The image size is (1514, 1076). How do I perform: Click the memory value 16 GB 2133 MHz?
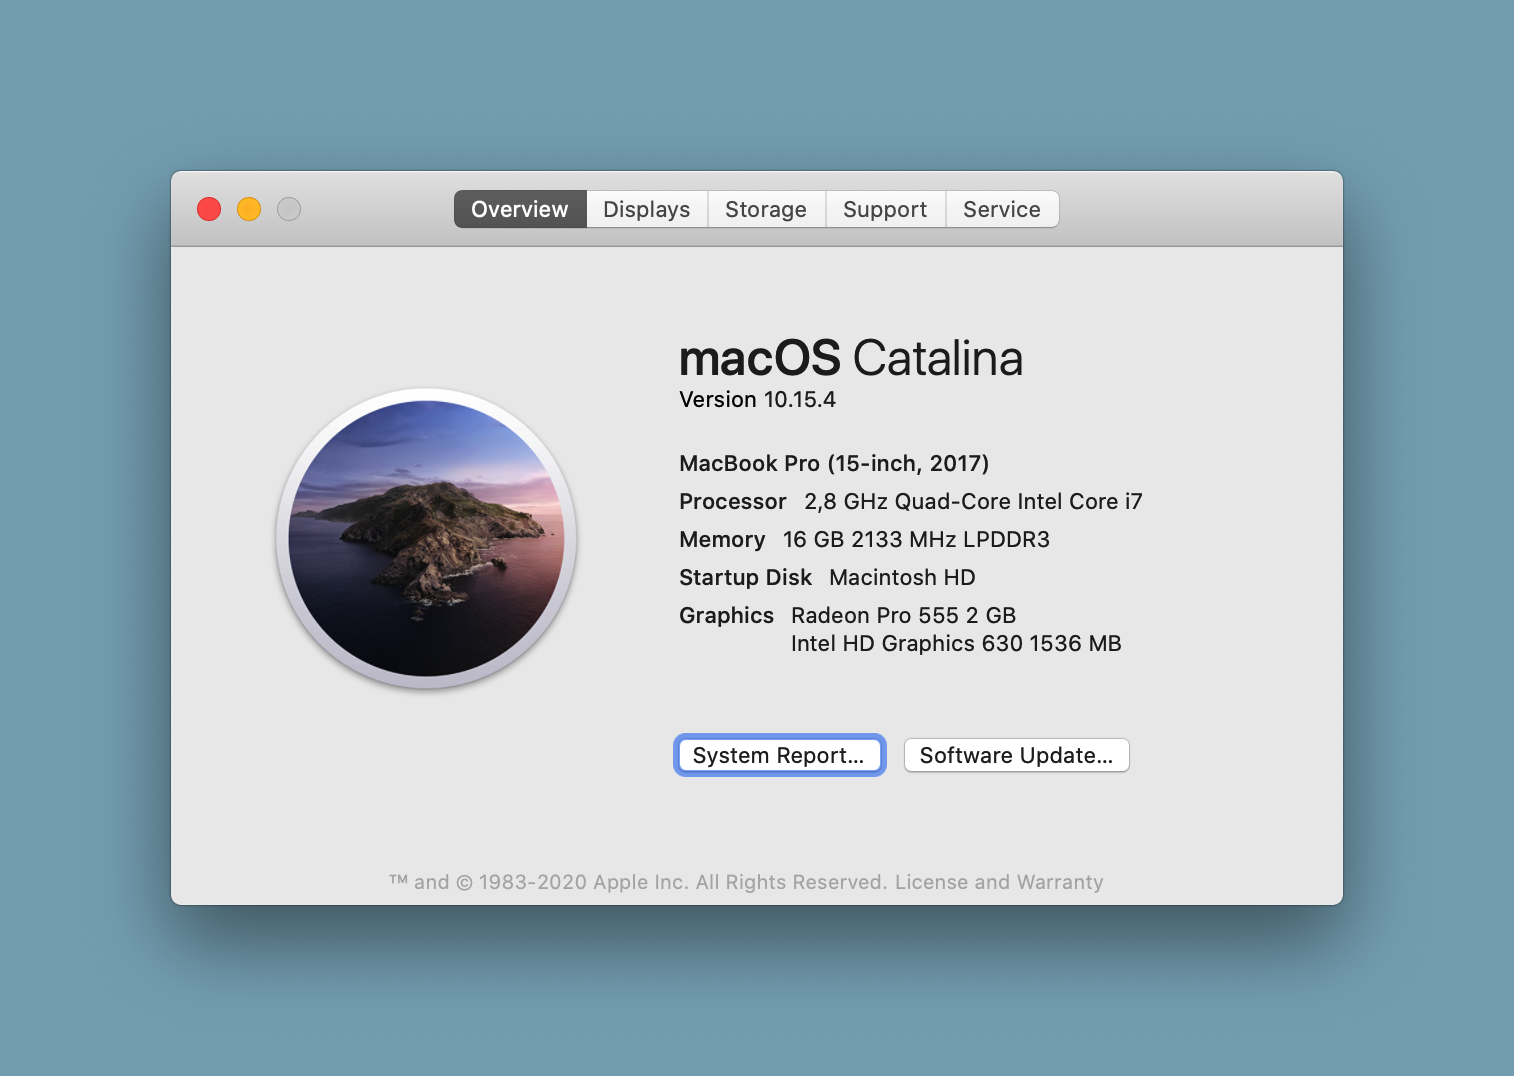pyautogui.click(x=916, y=539)
